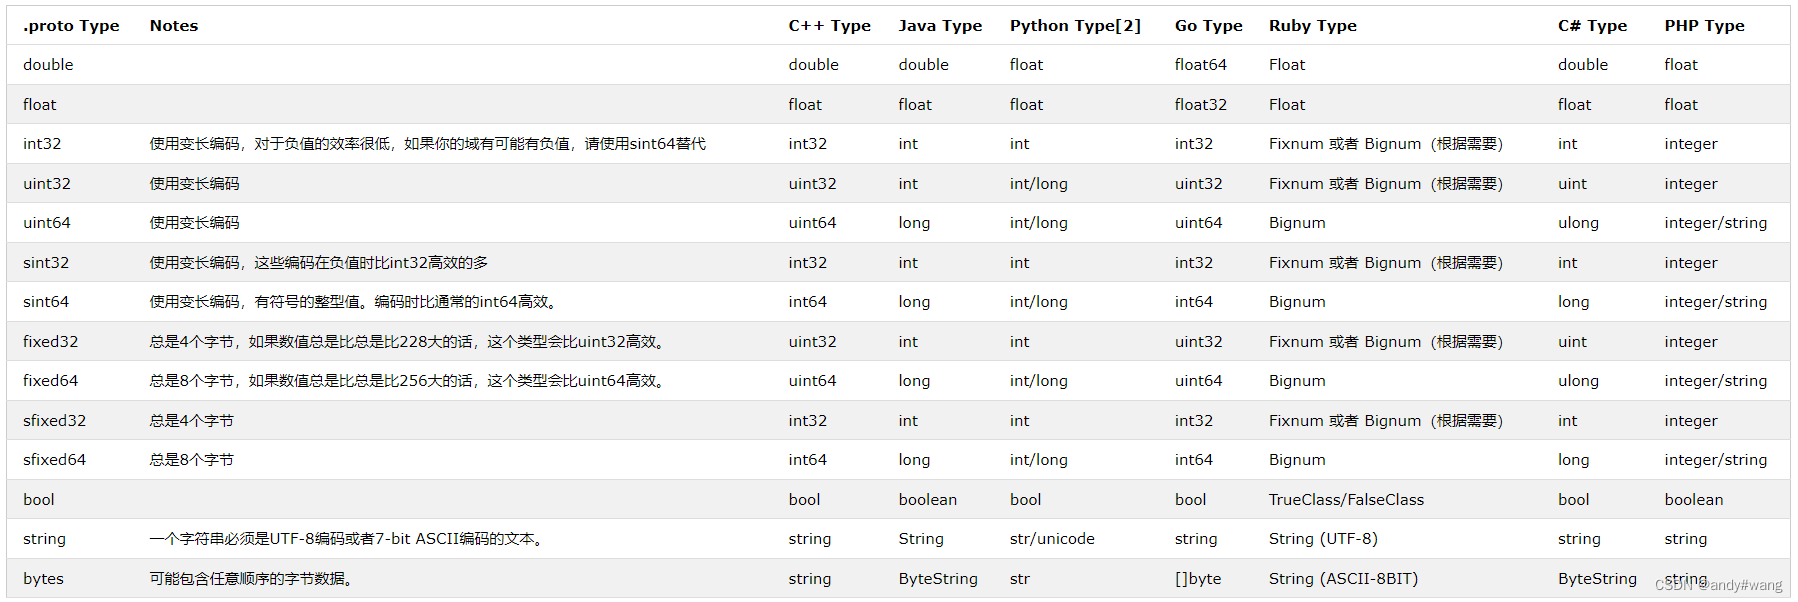Viewport: 1798px width, 602px height.
Task: Select "str/unicode" in the Python column
Action: (x=1052, y=539)
